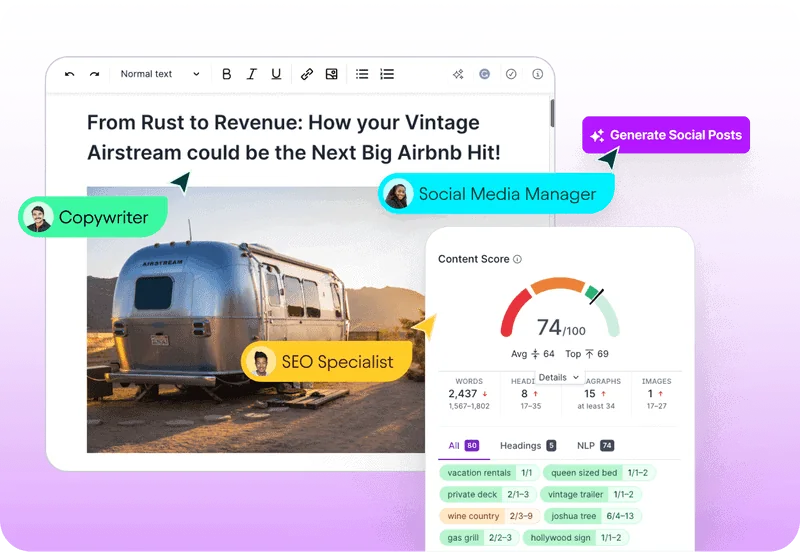Create a bulleted list
This screenshot has height=552, width=800.
pyautogui.click(x=362, y=74)
